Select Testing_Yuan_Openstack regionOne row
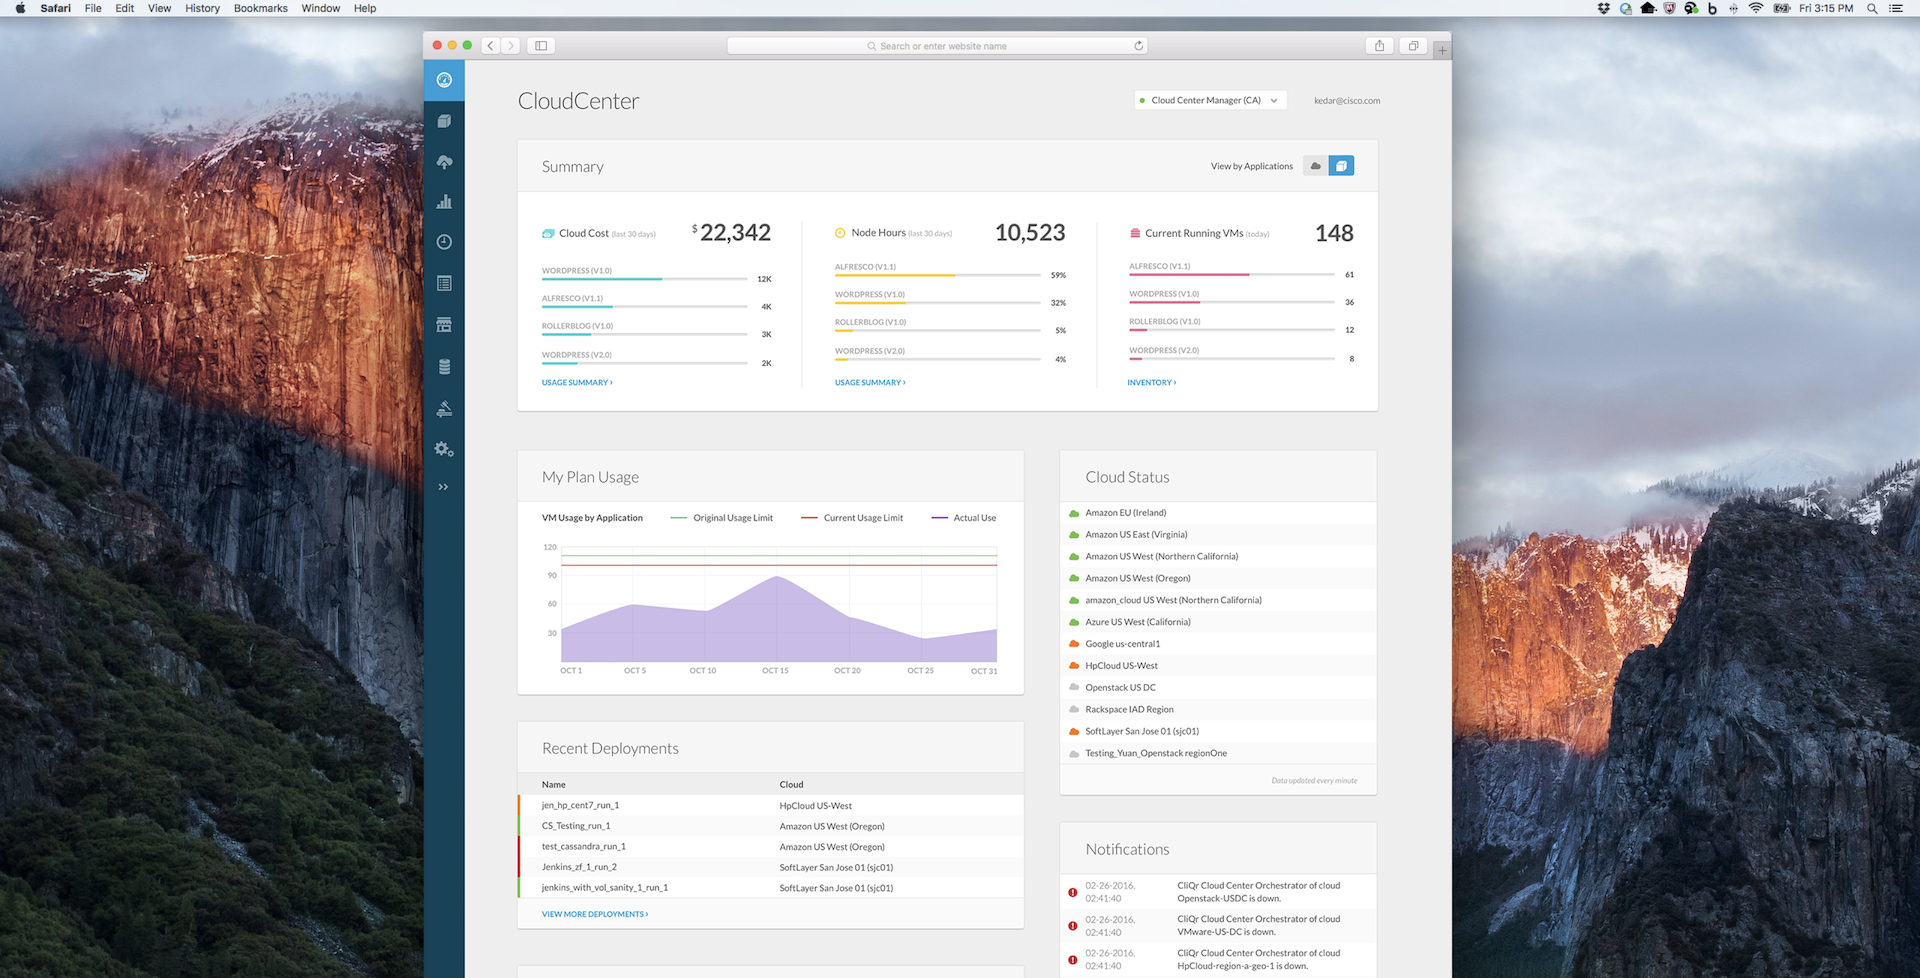 point(1218,754)
